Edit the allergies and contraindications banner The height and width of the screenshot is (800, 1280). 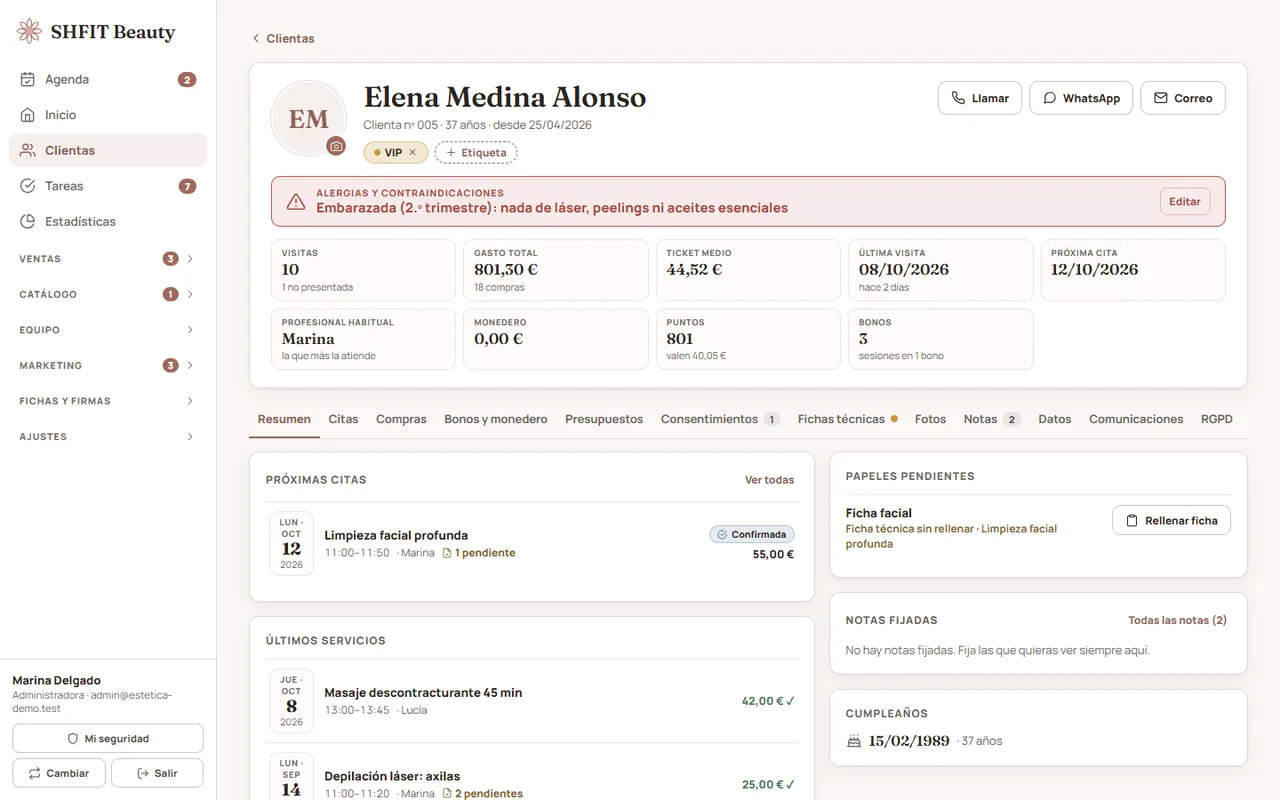(1185, 202)
